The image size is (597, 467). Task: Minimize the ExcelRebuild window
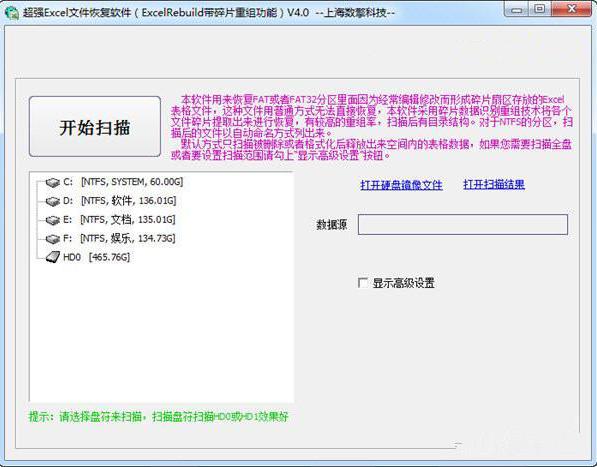coord(517,10)
